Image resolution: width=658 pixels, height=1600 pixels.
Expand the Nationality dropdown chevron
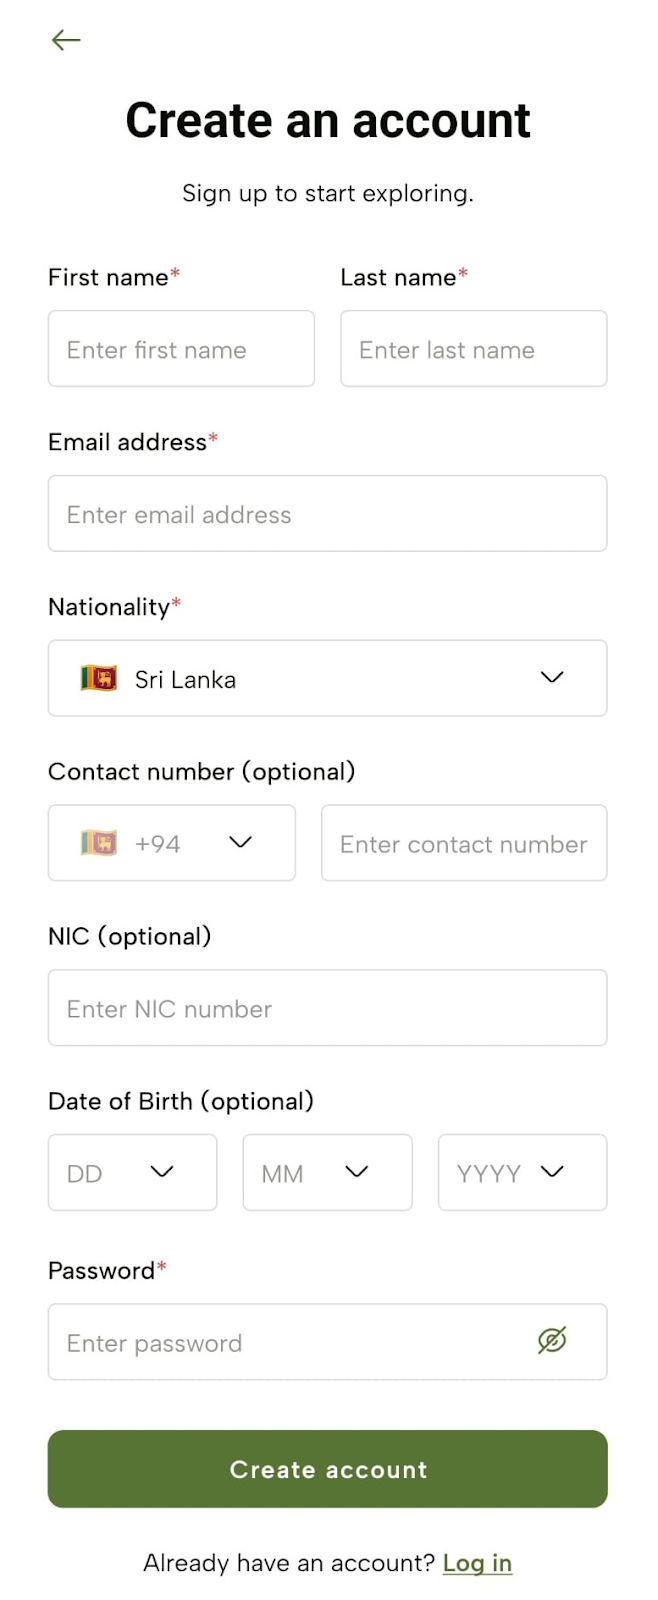tap(552, 677)
